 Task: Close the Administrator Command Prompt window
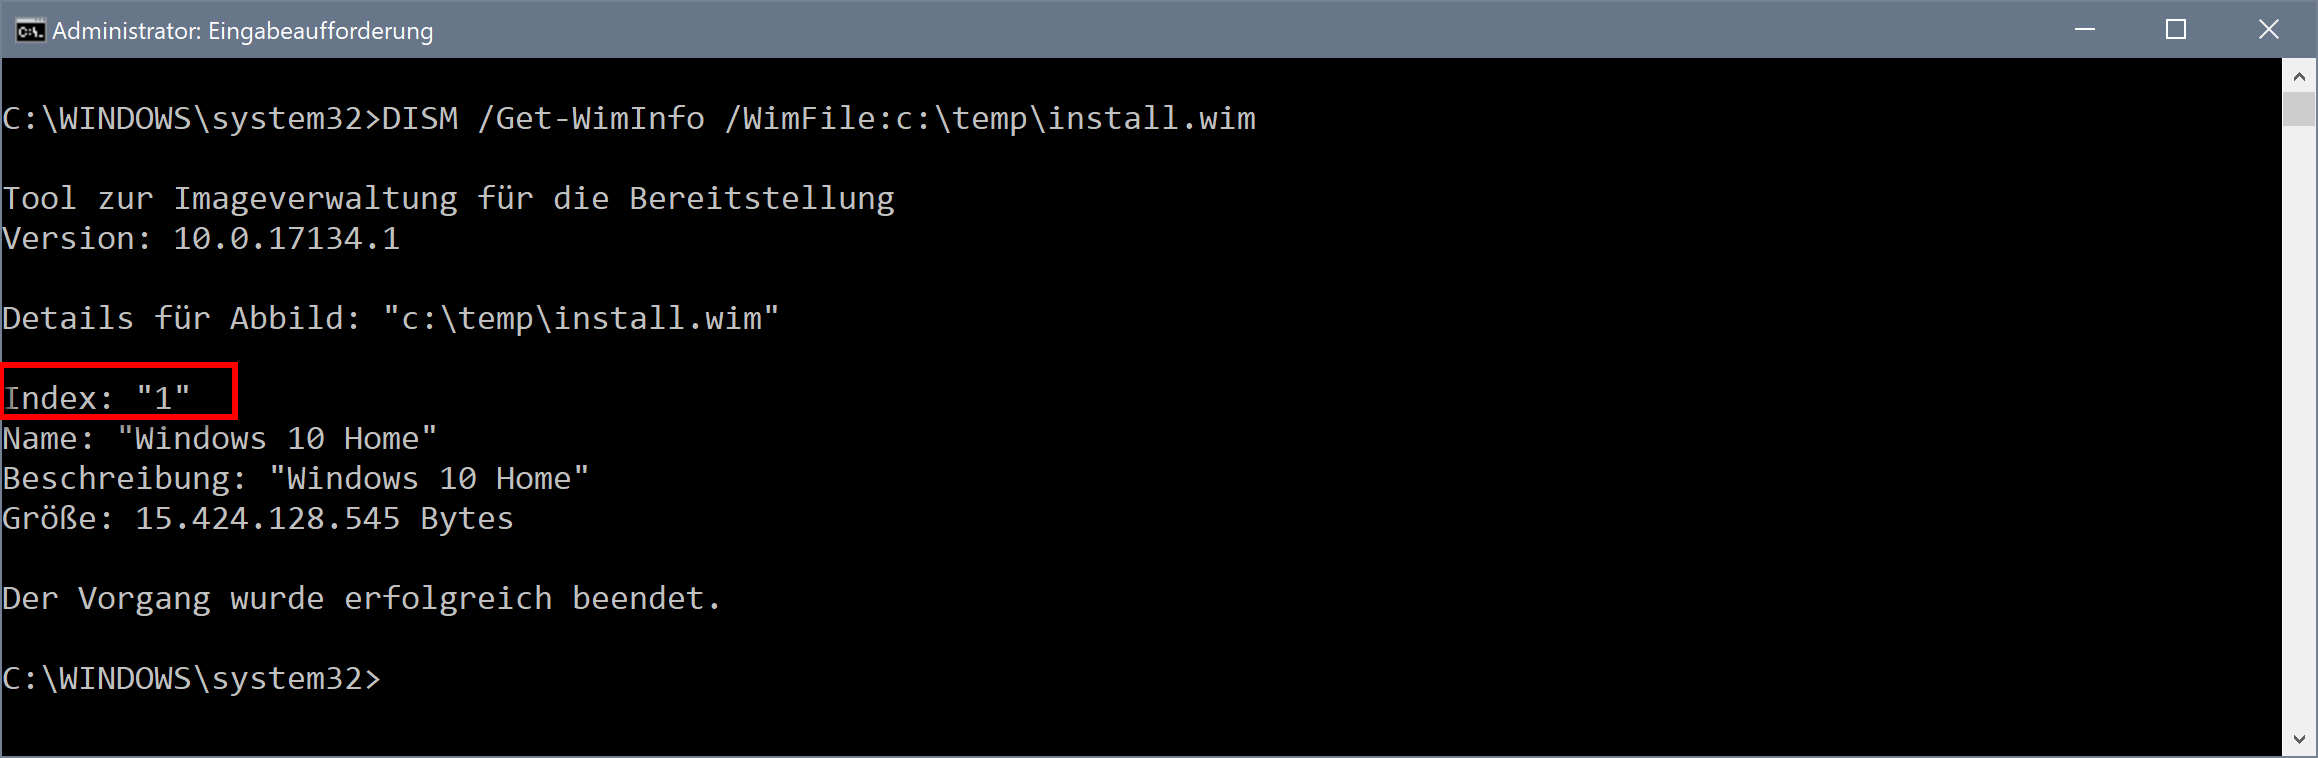tap(2268, 30)
